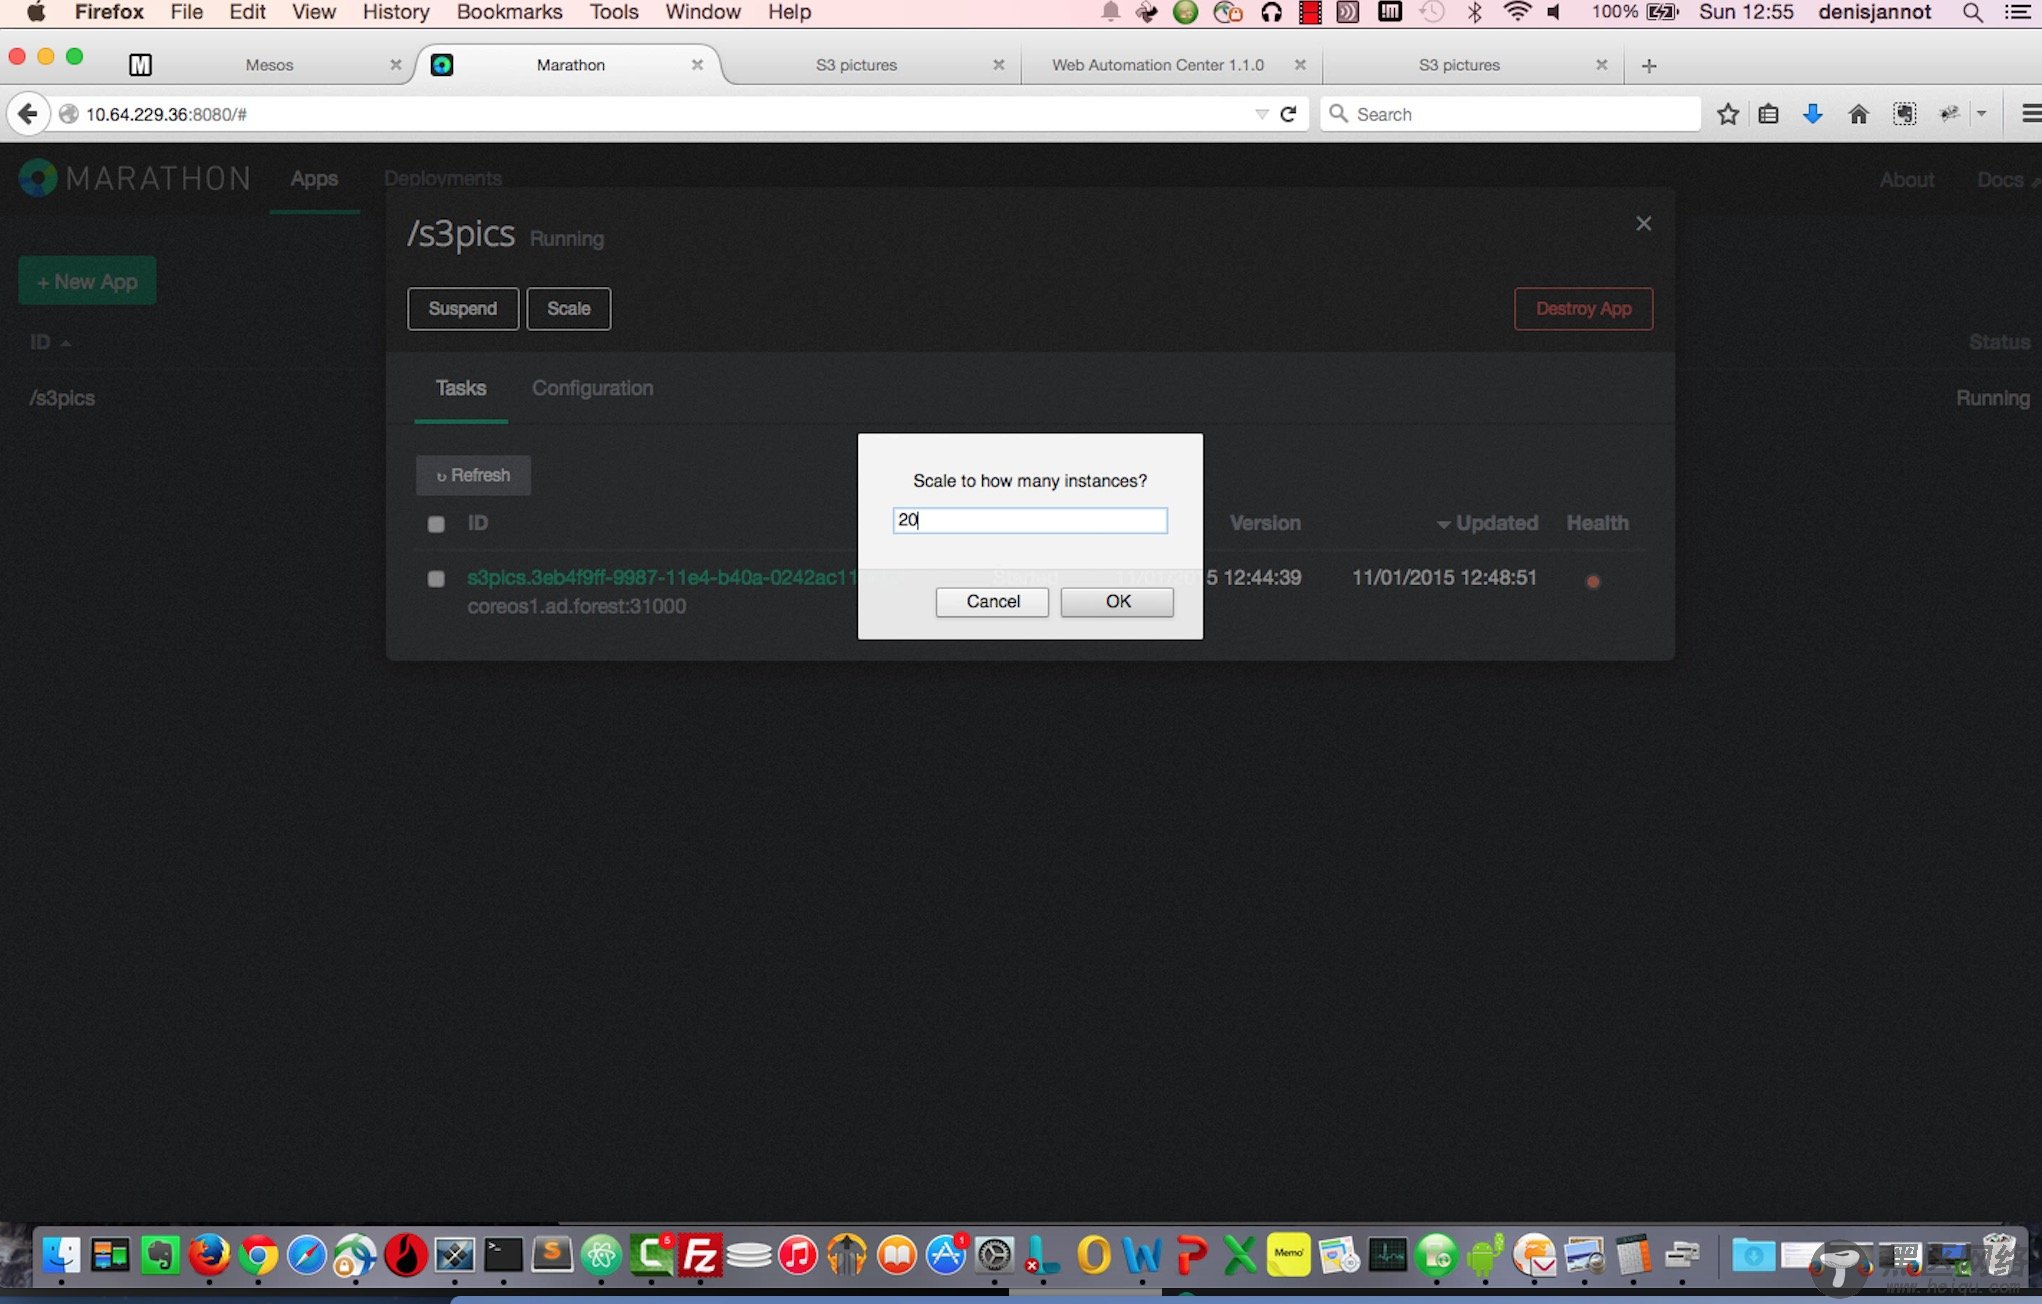Open iTunes from the dock
The height and width of the screenshot is (1304, 2042).
click(798, 1254)
